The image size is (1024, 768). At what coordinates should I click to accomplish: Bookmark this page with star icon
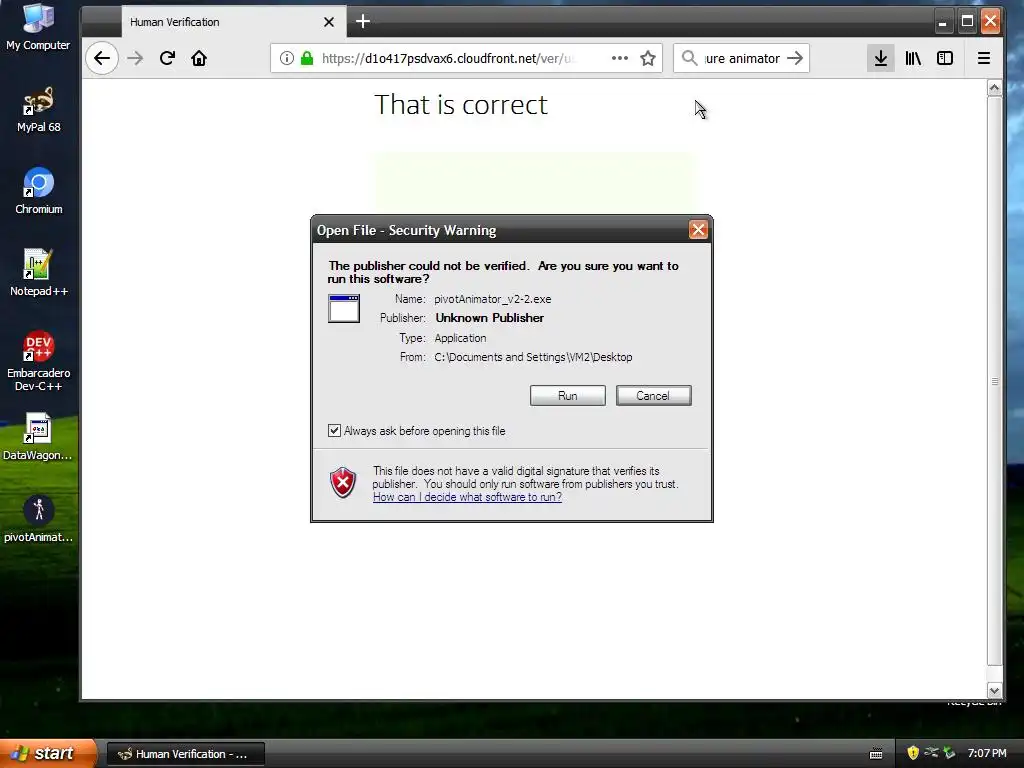point(648,58)
